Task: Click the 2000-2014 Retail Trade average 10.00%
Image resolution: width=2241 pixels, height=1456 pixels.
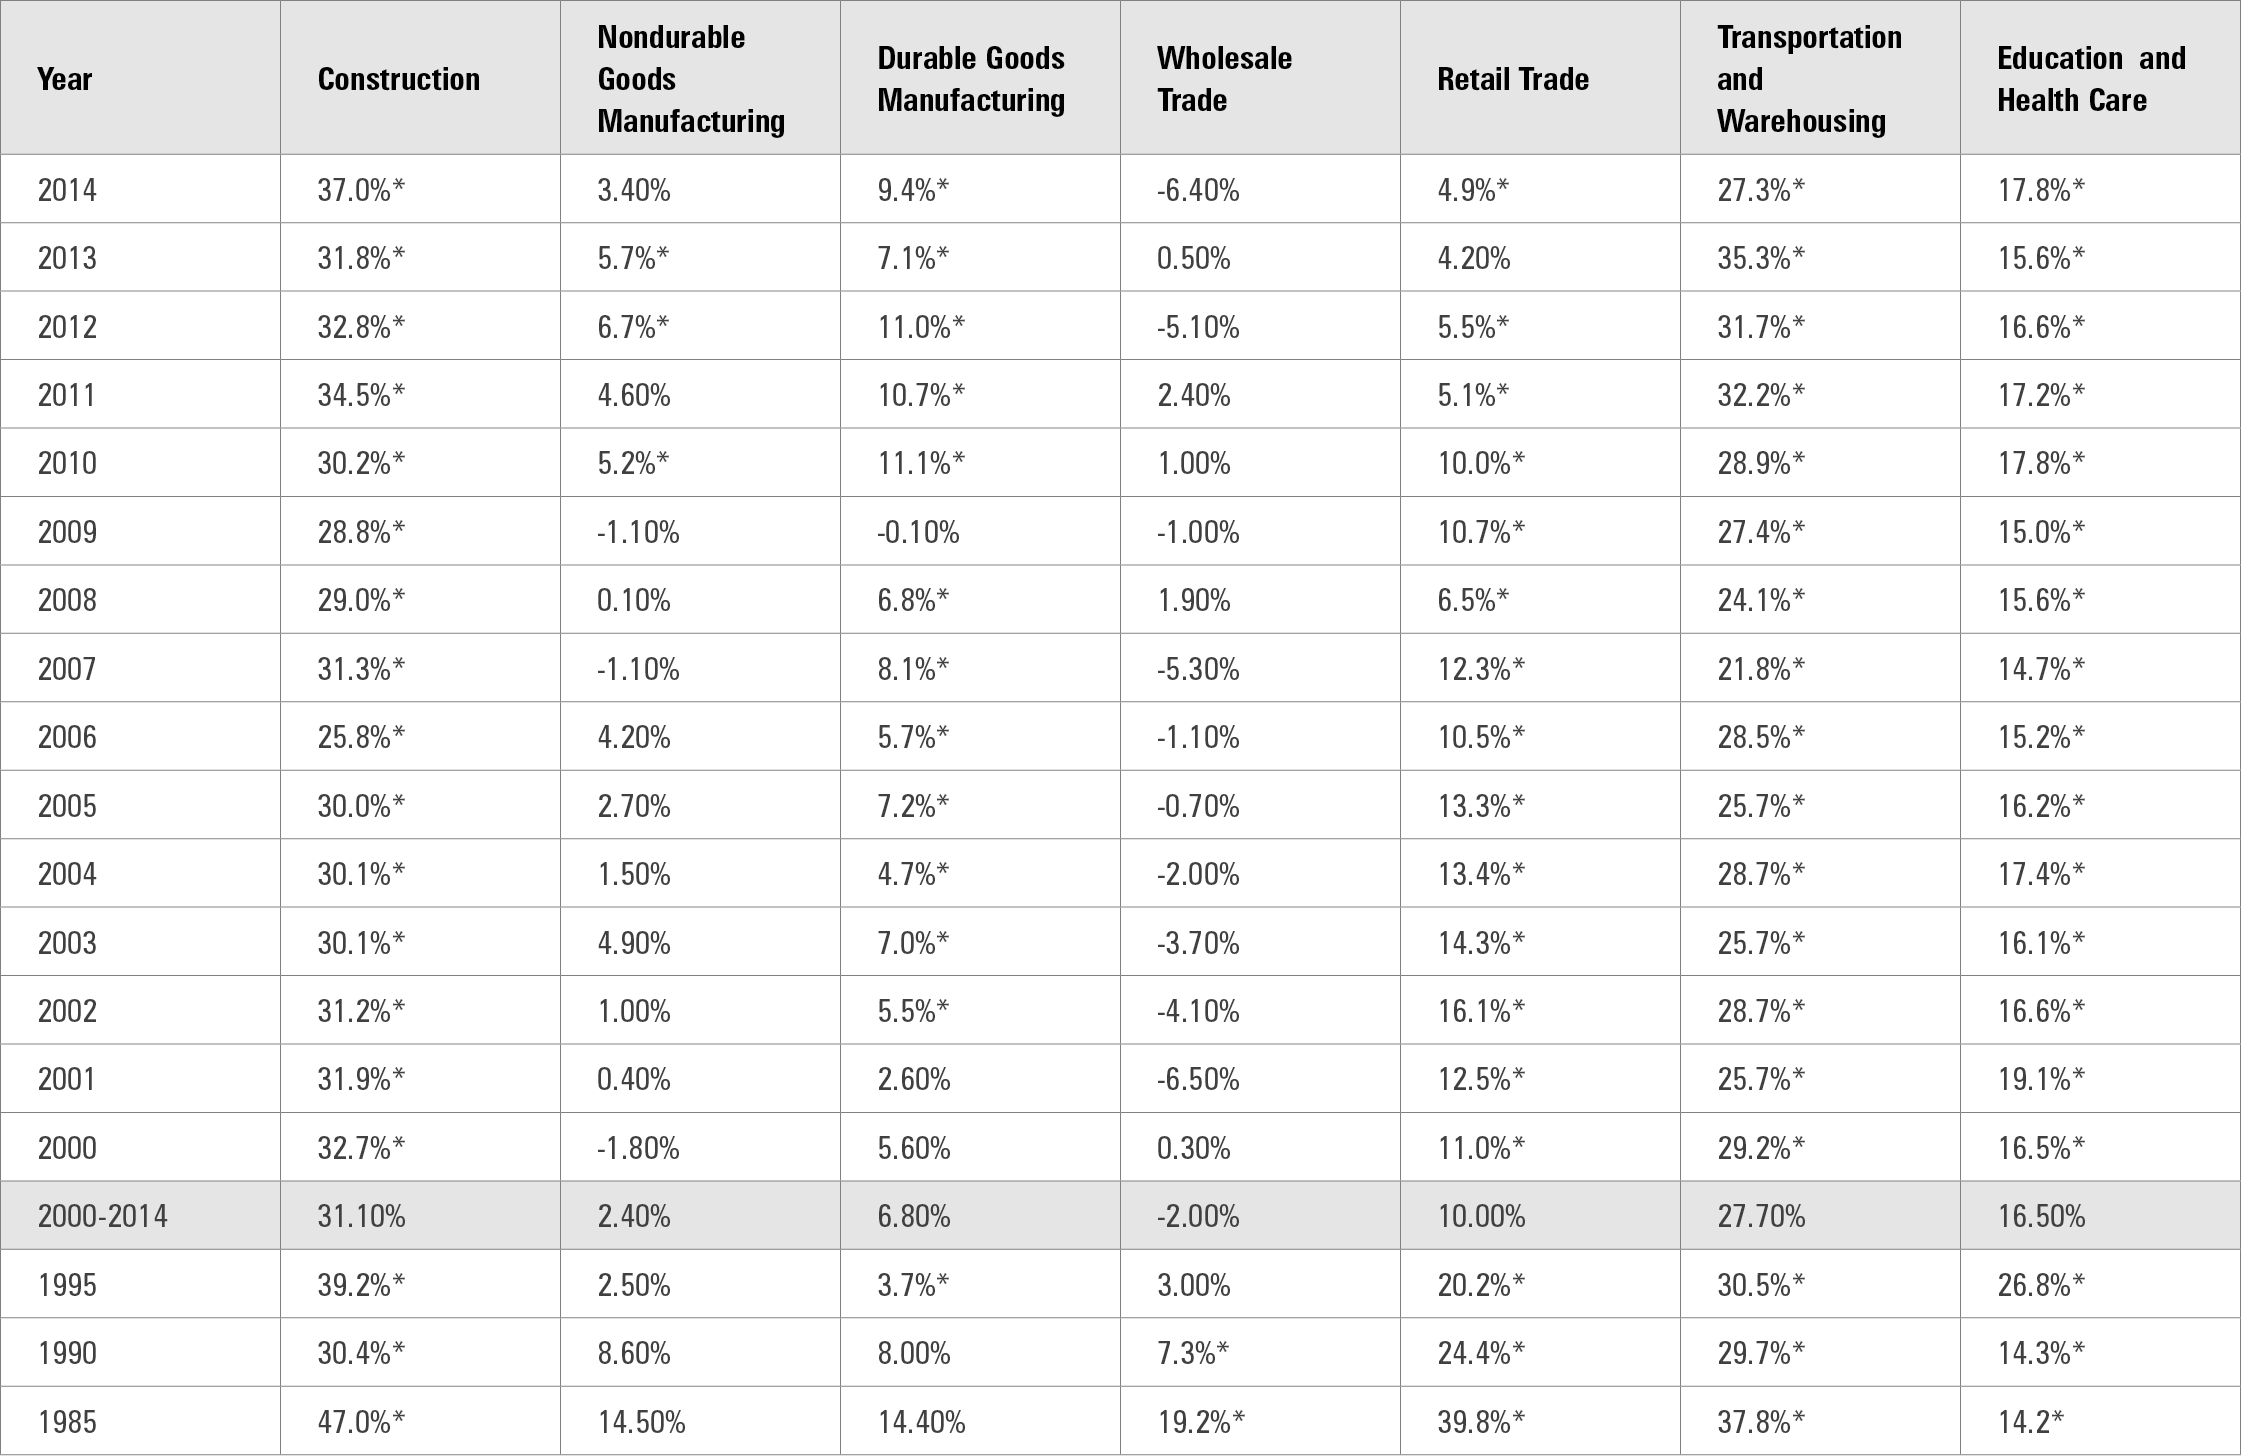Action: (1481, 1216)
